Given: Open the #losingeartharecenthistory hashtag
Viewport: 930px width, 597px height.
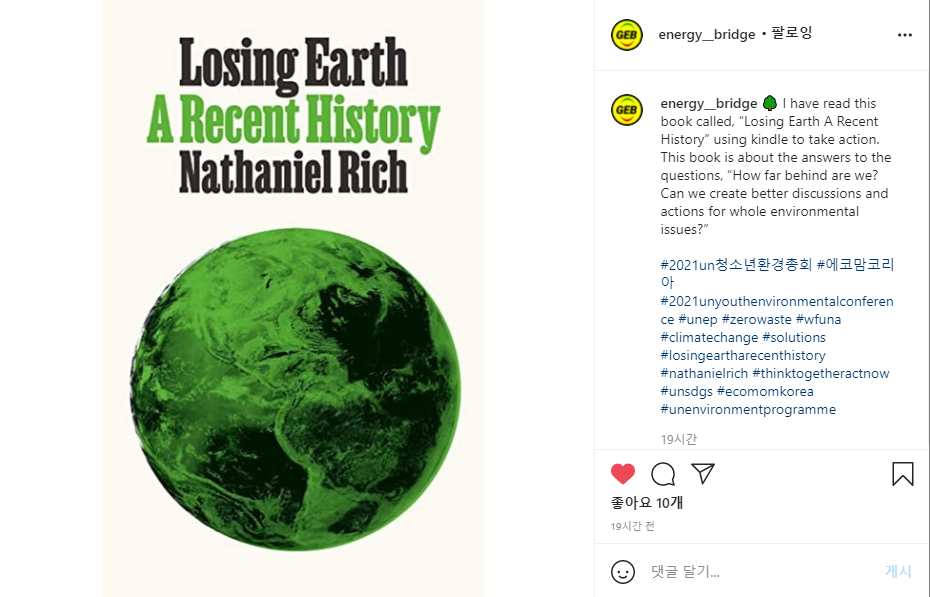Looking at the screenshot, I should [743, 355].
